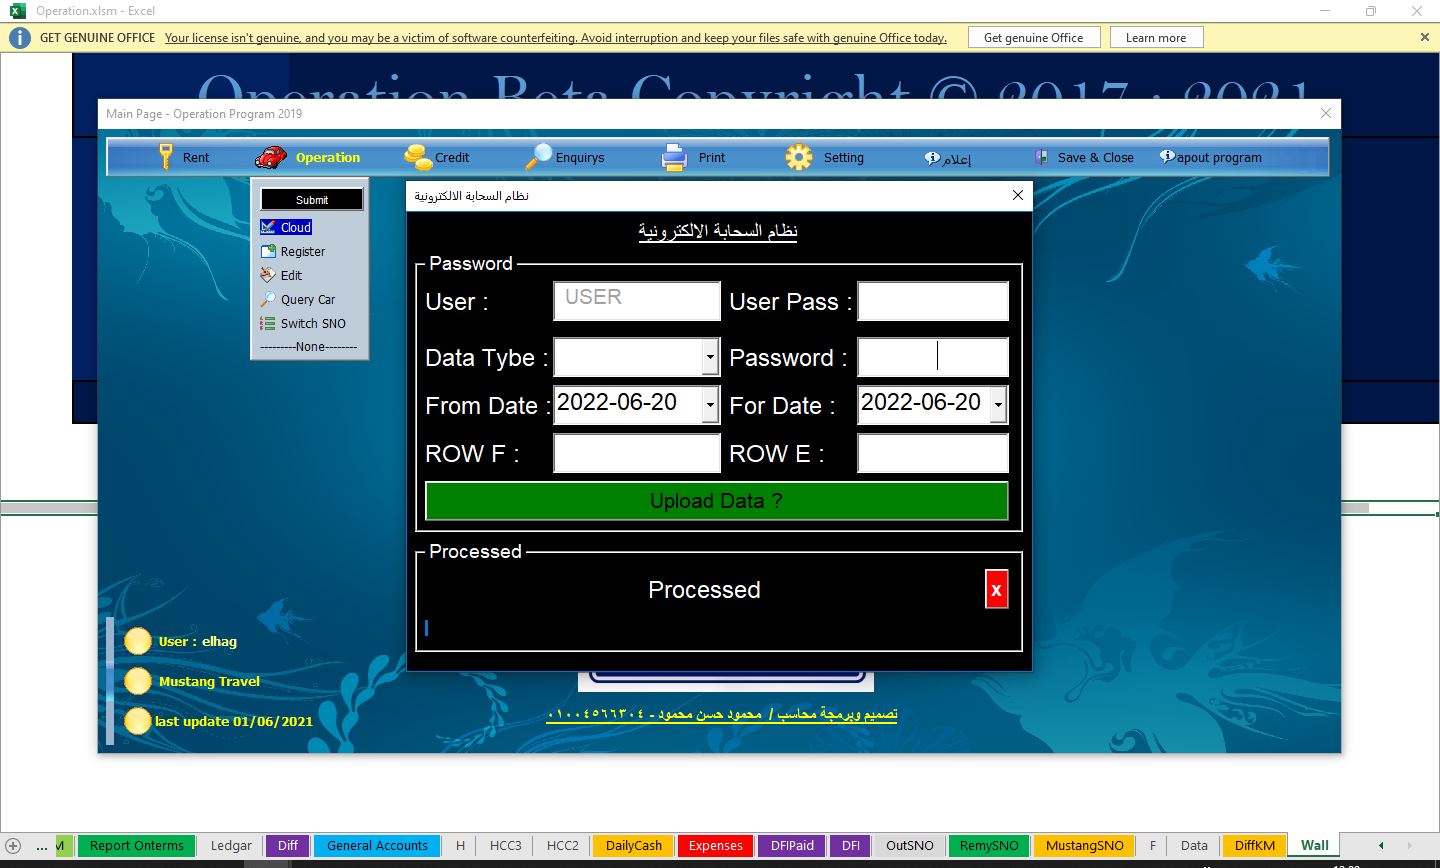
Task: Open Credit via the coins icon
Action: tap(417, 157)
